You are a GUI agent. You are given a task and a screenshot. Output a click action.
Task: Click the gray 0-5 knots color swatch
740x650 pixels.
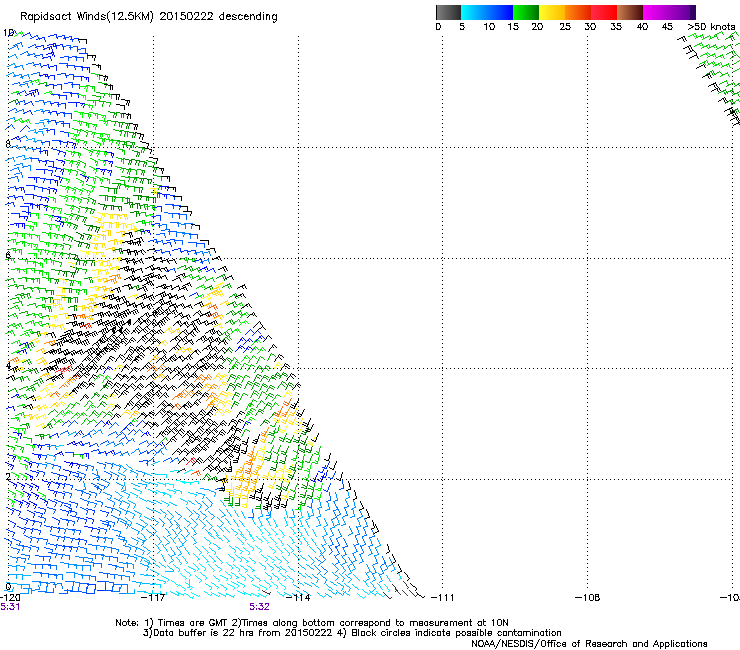coord(448,12)
